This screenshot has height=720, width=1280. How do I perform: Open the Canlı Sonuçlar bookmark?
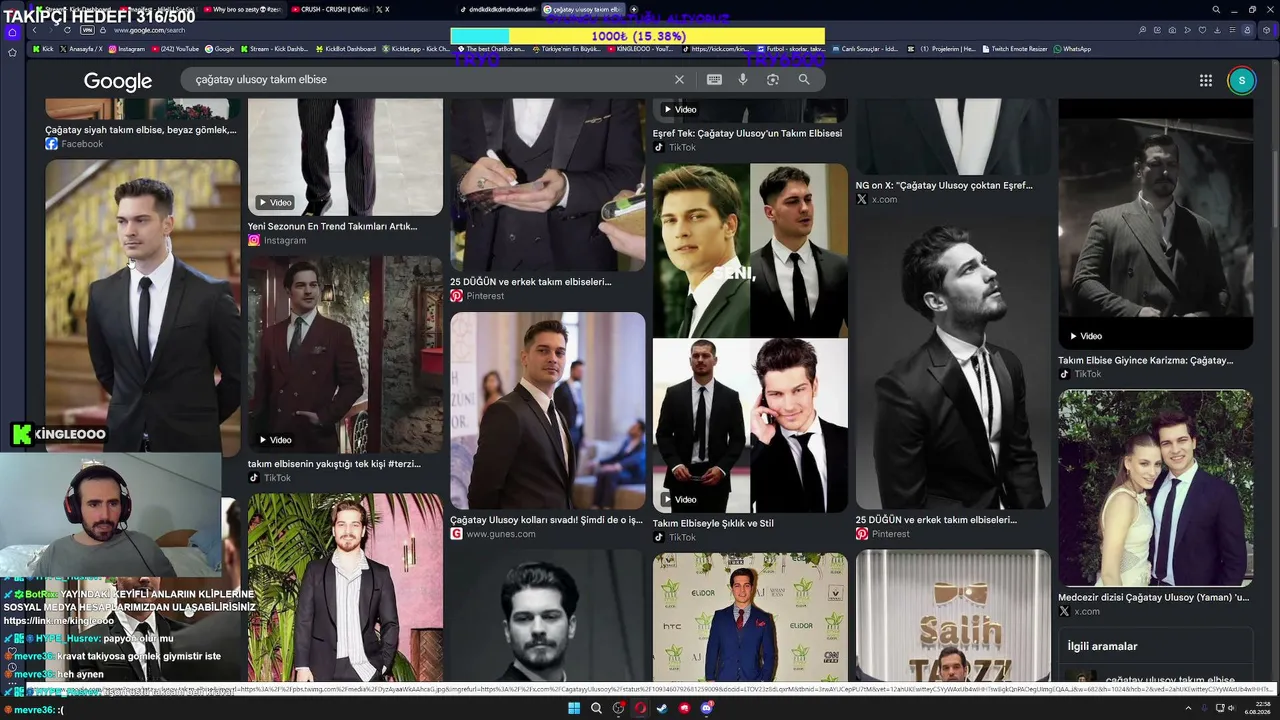[x=865, y=49]
